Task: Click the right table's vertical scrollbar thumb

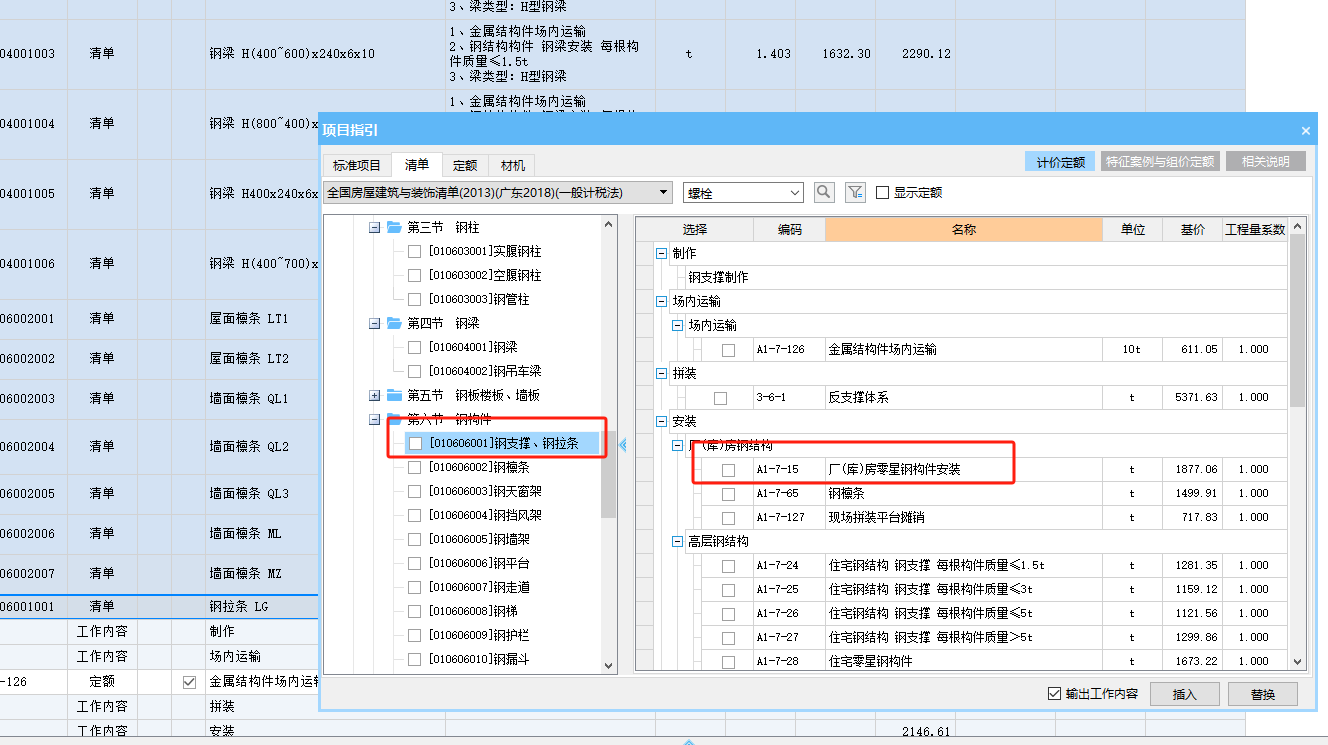Action: tap(1298, 320)
